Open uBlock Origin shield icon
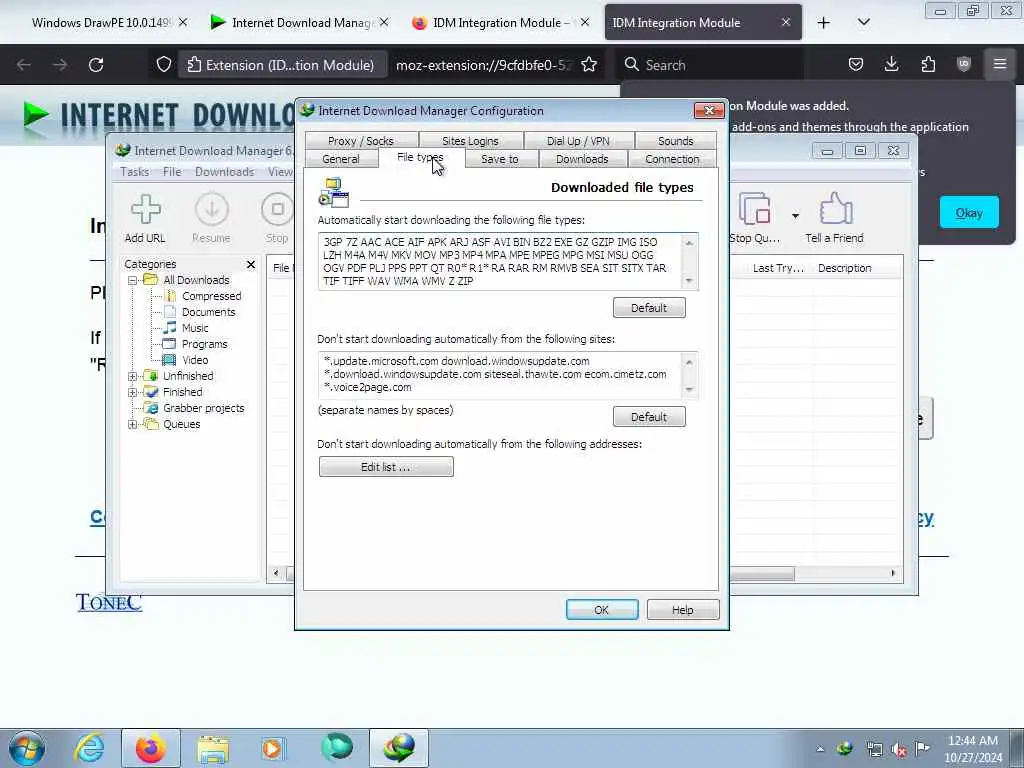 [964, 64]
